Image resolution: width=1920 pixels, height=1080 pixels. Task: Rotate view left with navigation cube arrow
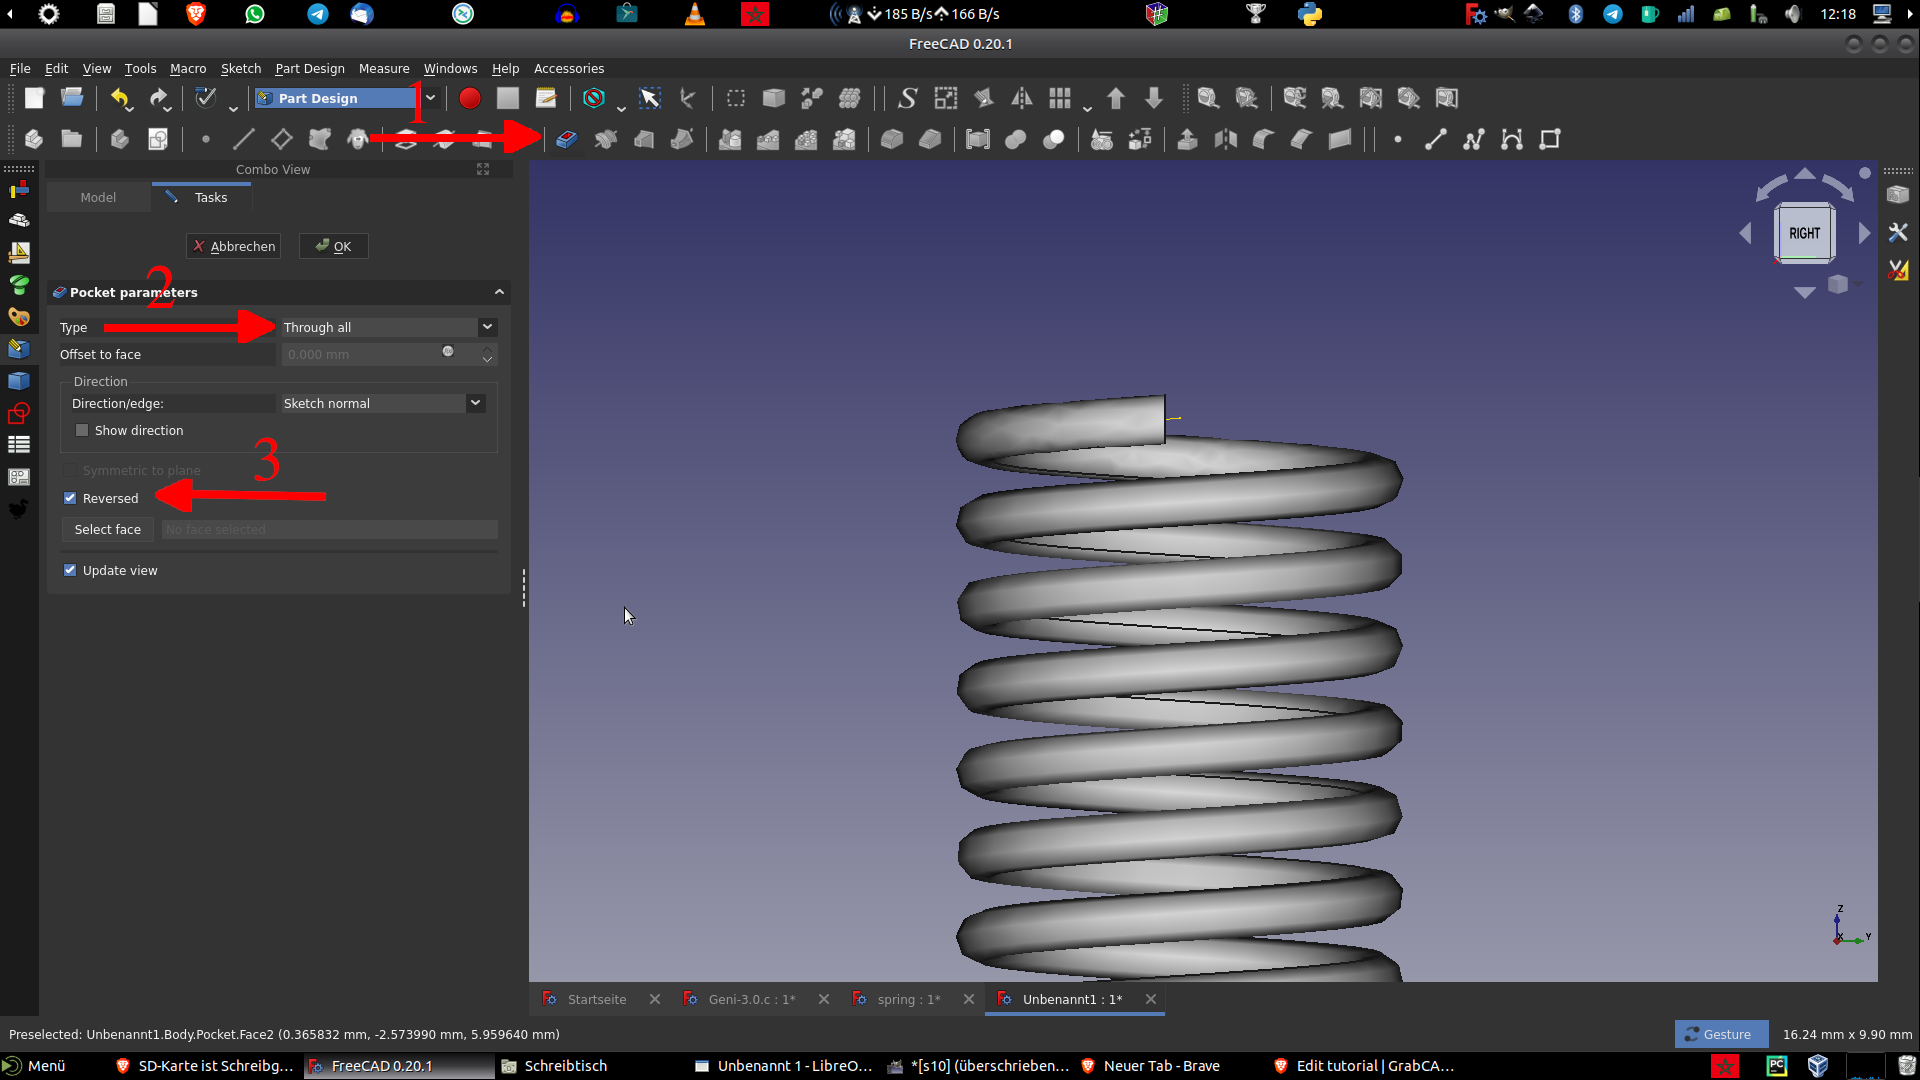tap(1745, 233)
